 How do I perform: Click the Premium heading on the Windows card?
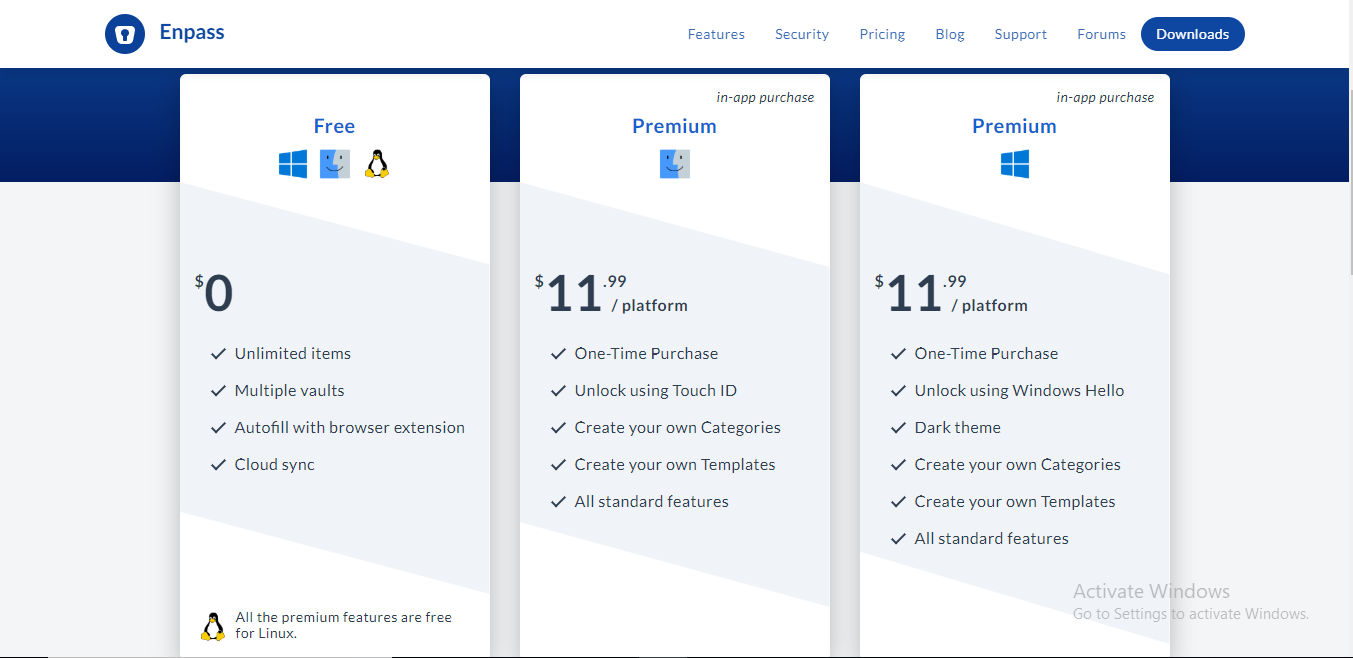1014,126
